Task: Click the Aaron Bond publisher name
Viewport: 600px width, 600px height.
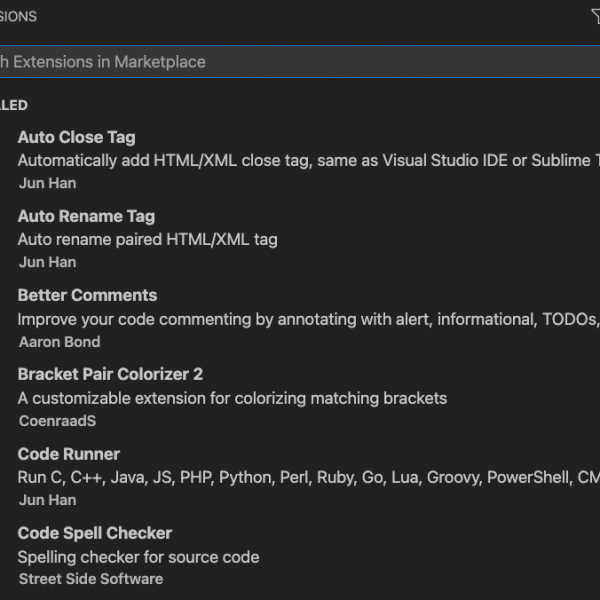Action: pyautogui.click(x=58, y=341)
